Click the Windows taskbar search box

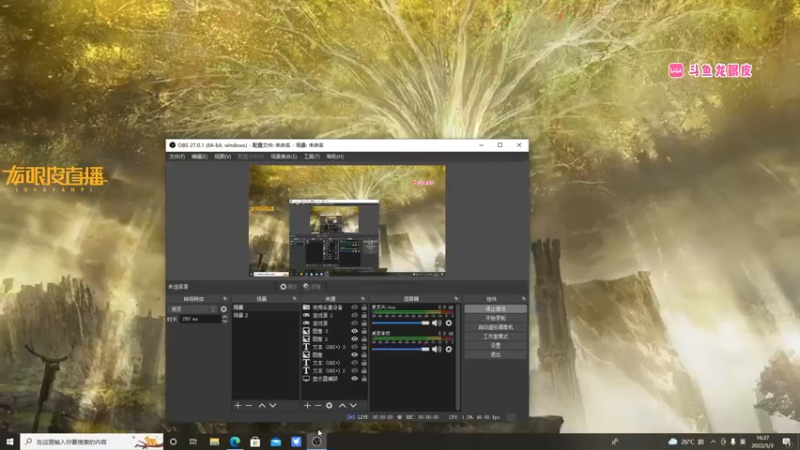click(x=92, y=442)
